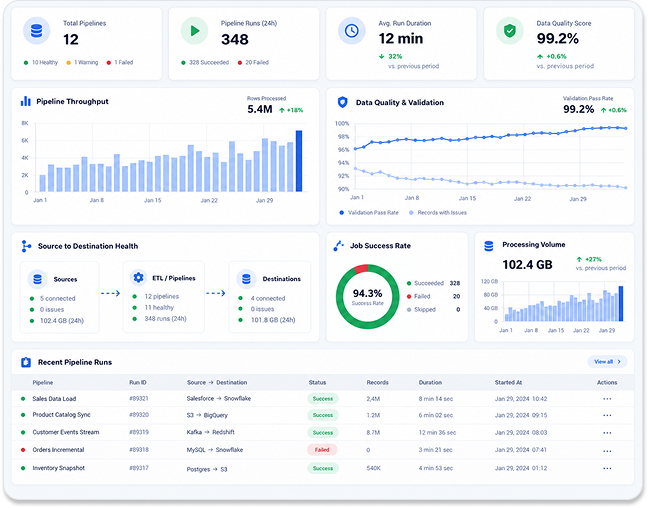This screenshot has width=648, height=508.
Task: Click the Product Catalog Sync pipeline name
Action: coord(61,415)
